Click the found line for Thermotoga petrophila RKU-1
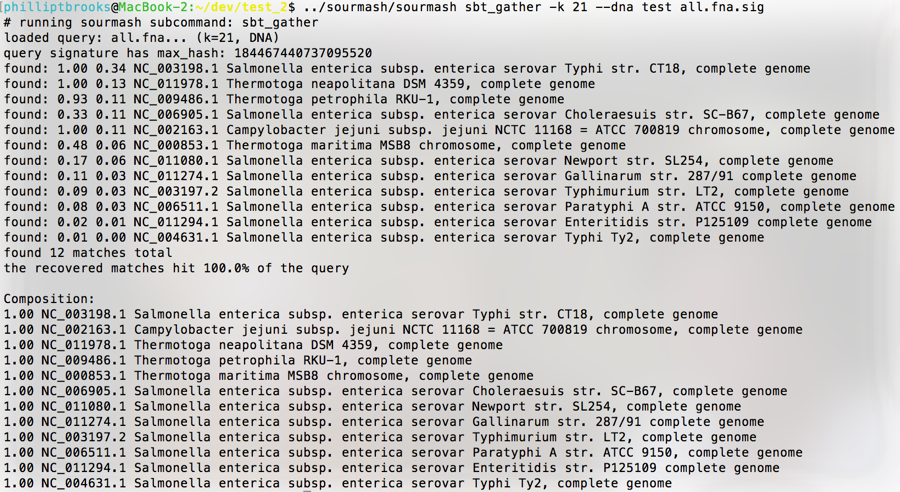This screenshot has height=492, width=900. 284,99
